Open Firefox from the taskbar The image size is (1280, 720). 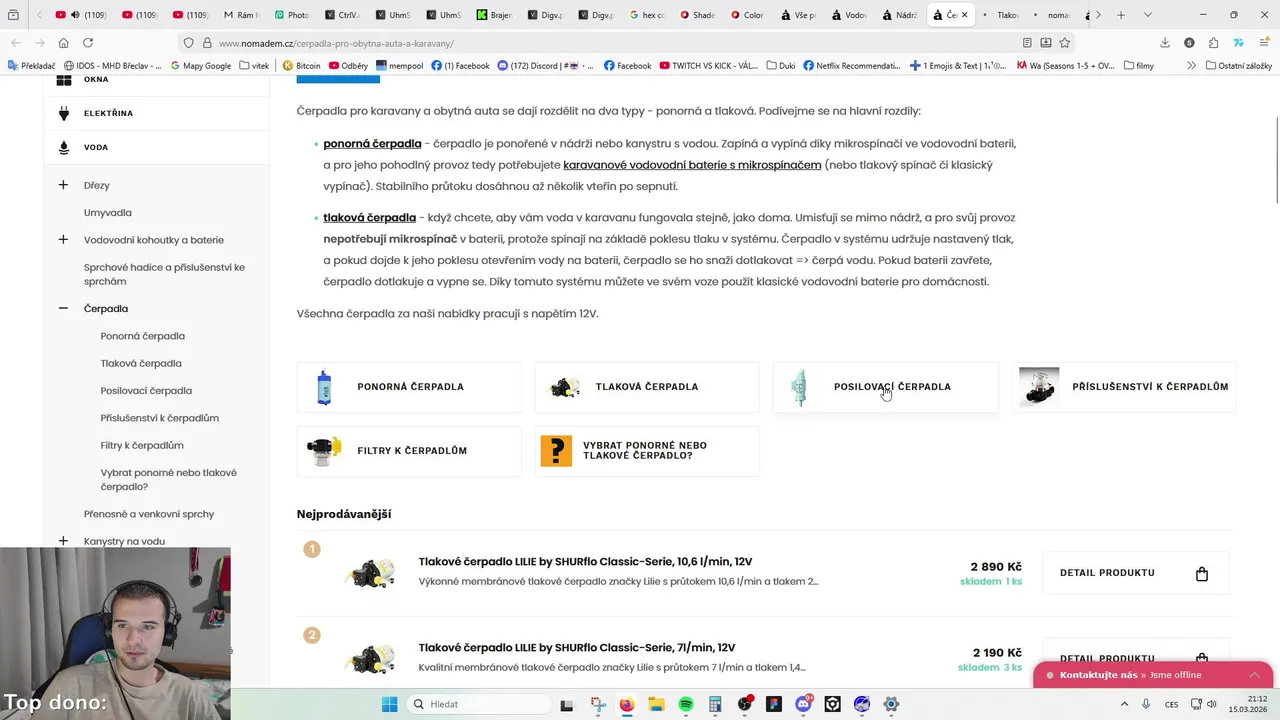[627, 704]
